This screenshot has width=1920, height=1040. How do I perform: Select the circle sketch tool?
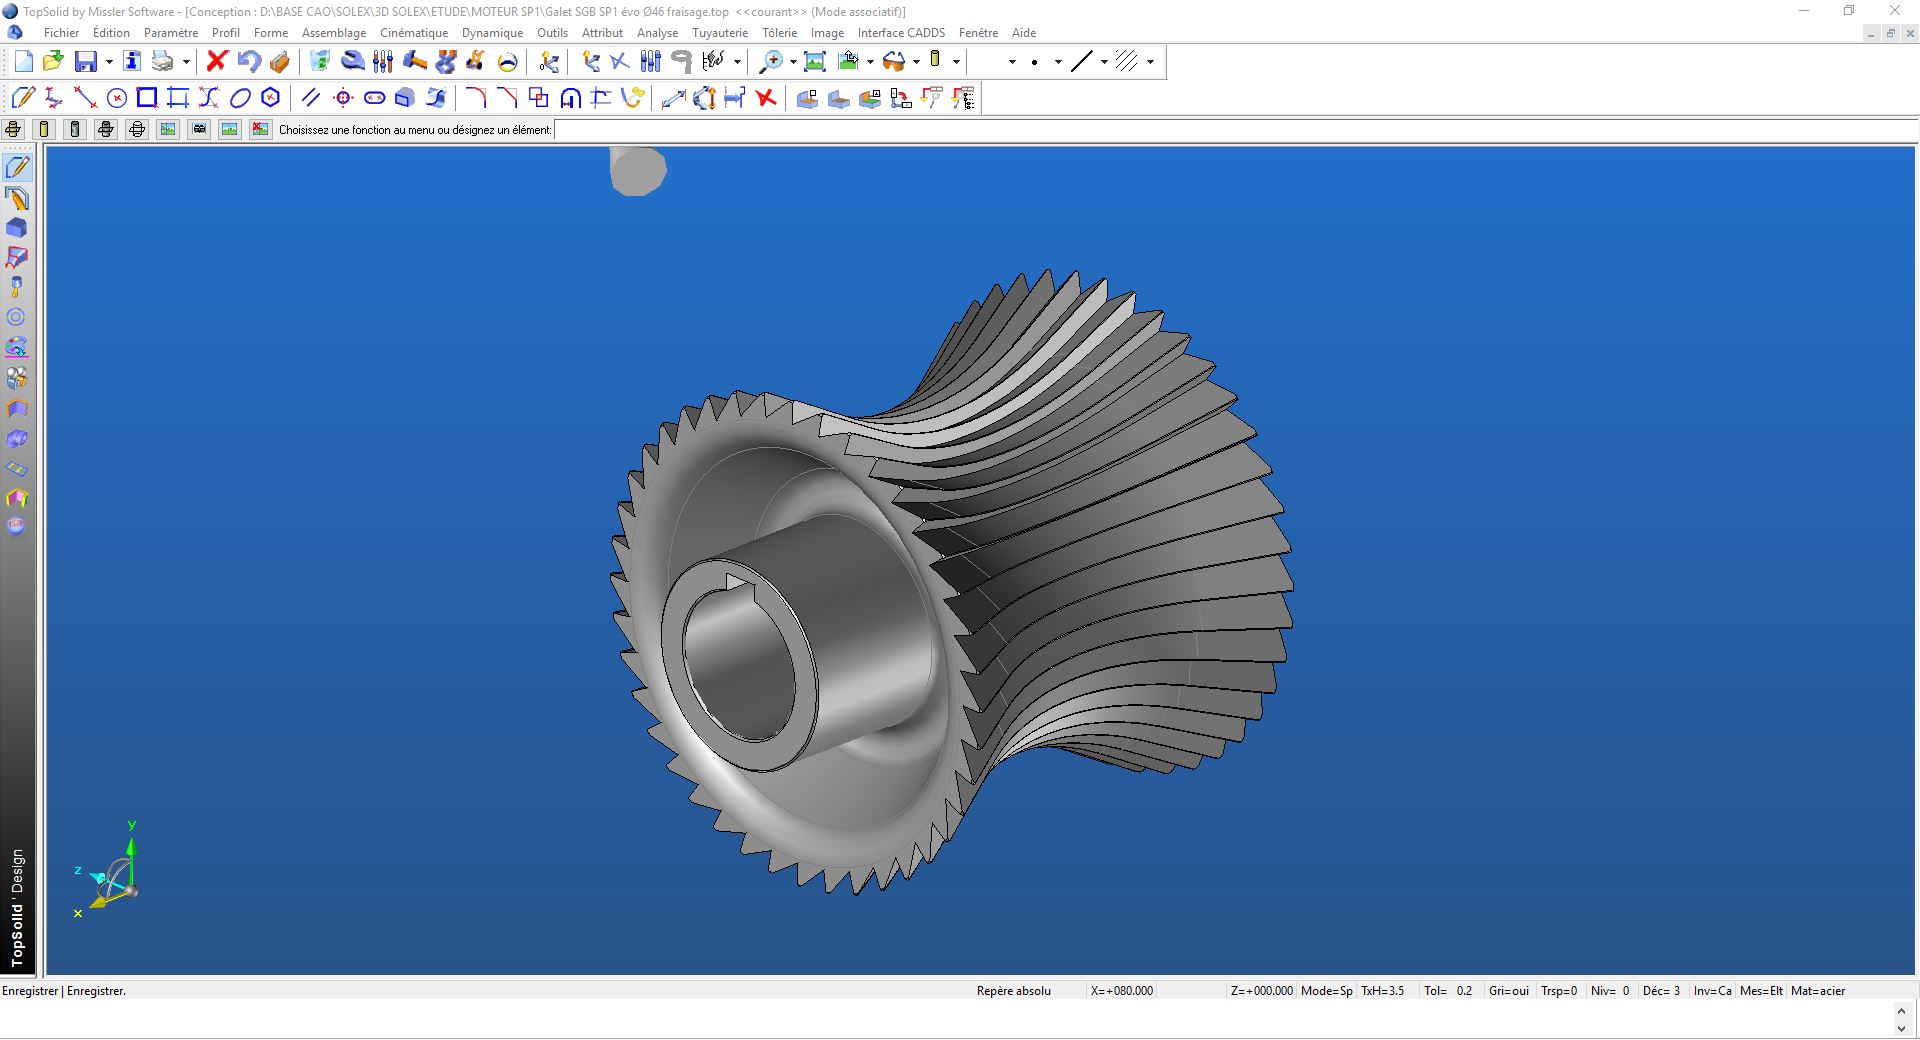[x=117, y=98]
